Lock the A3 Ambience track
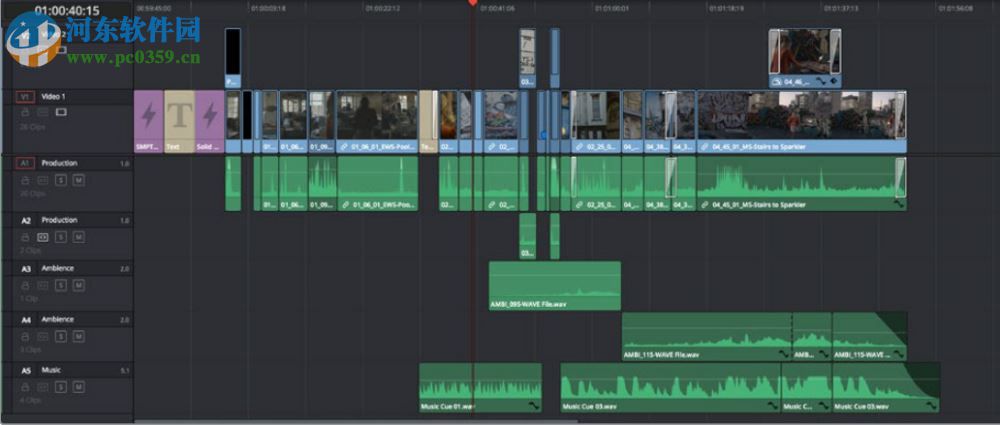Screen dimensions: 1000x425 (26, 286)
